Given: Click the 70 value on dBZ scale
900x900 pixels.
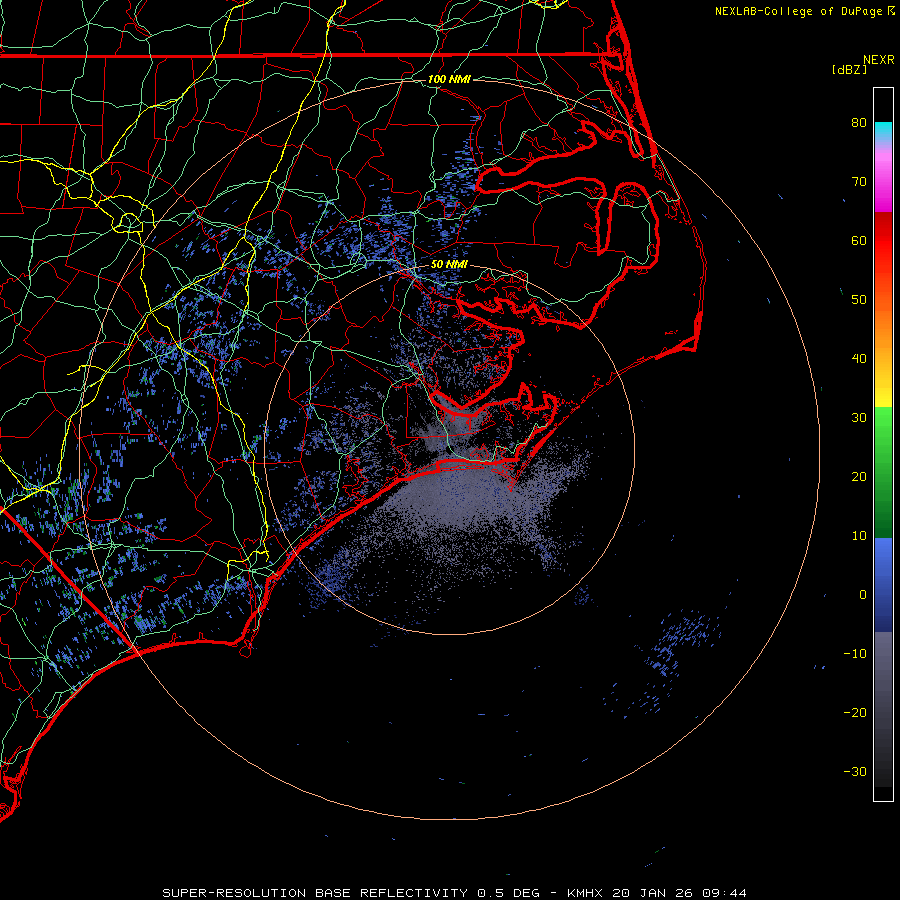Looking at the screenshot, I should (859, 182).
